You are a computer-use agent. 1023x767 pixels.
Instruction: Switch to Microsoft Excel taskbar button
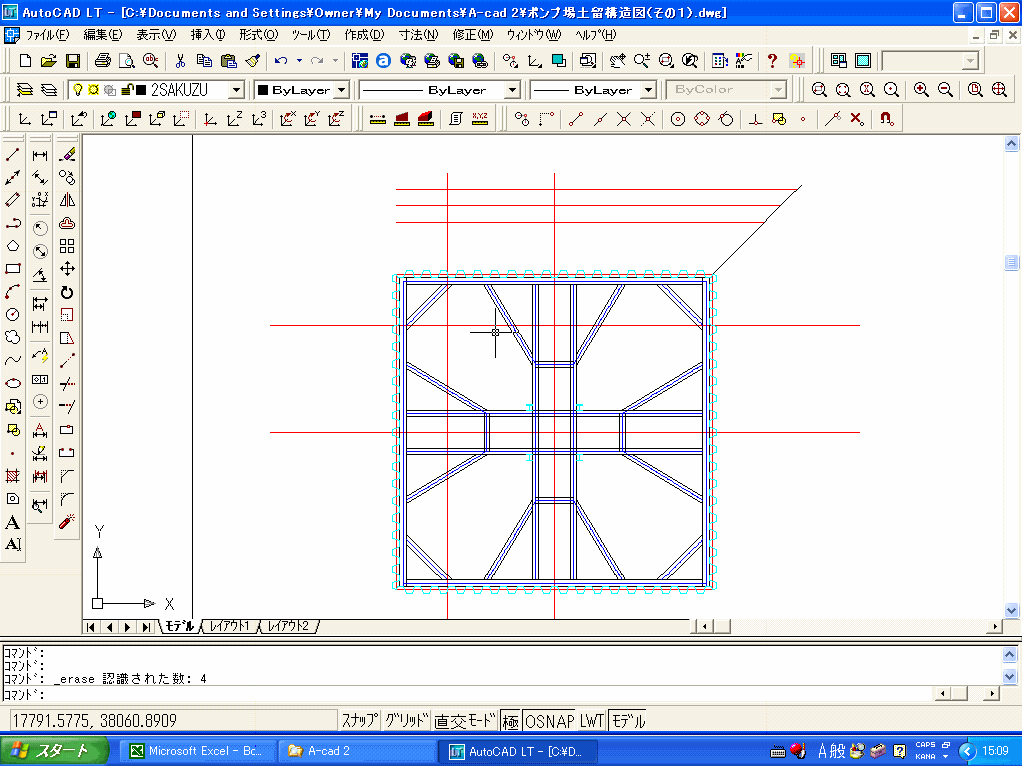click(x=198, y=751)
